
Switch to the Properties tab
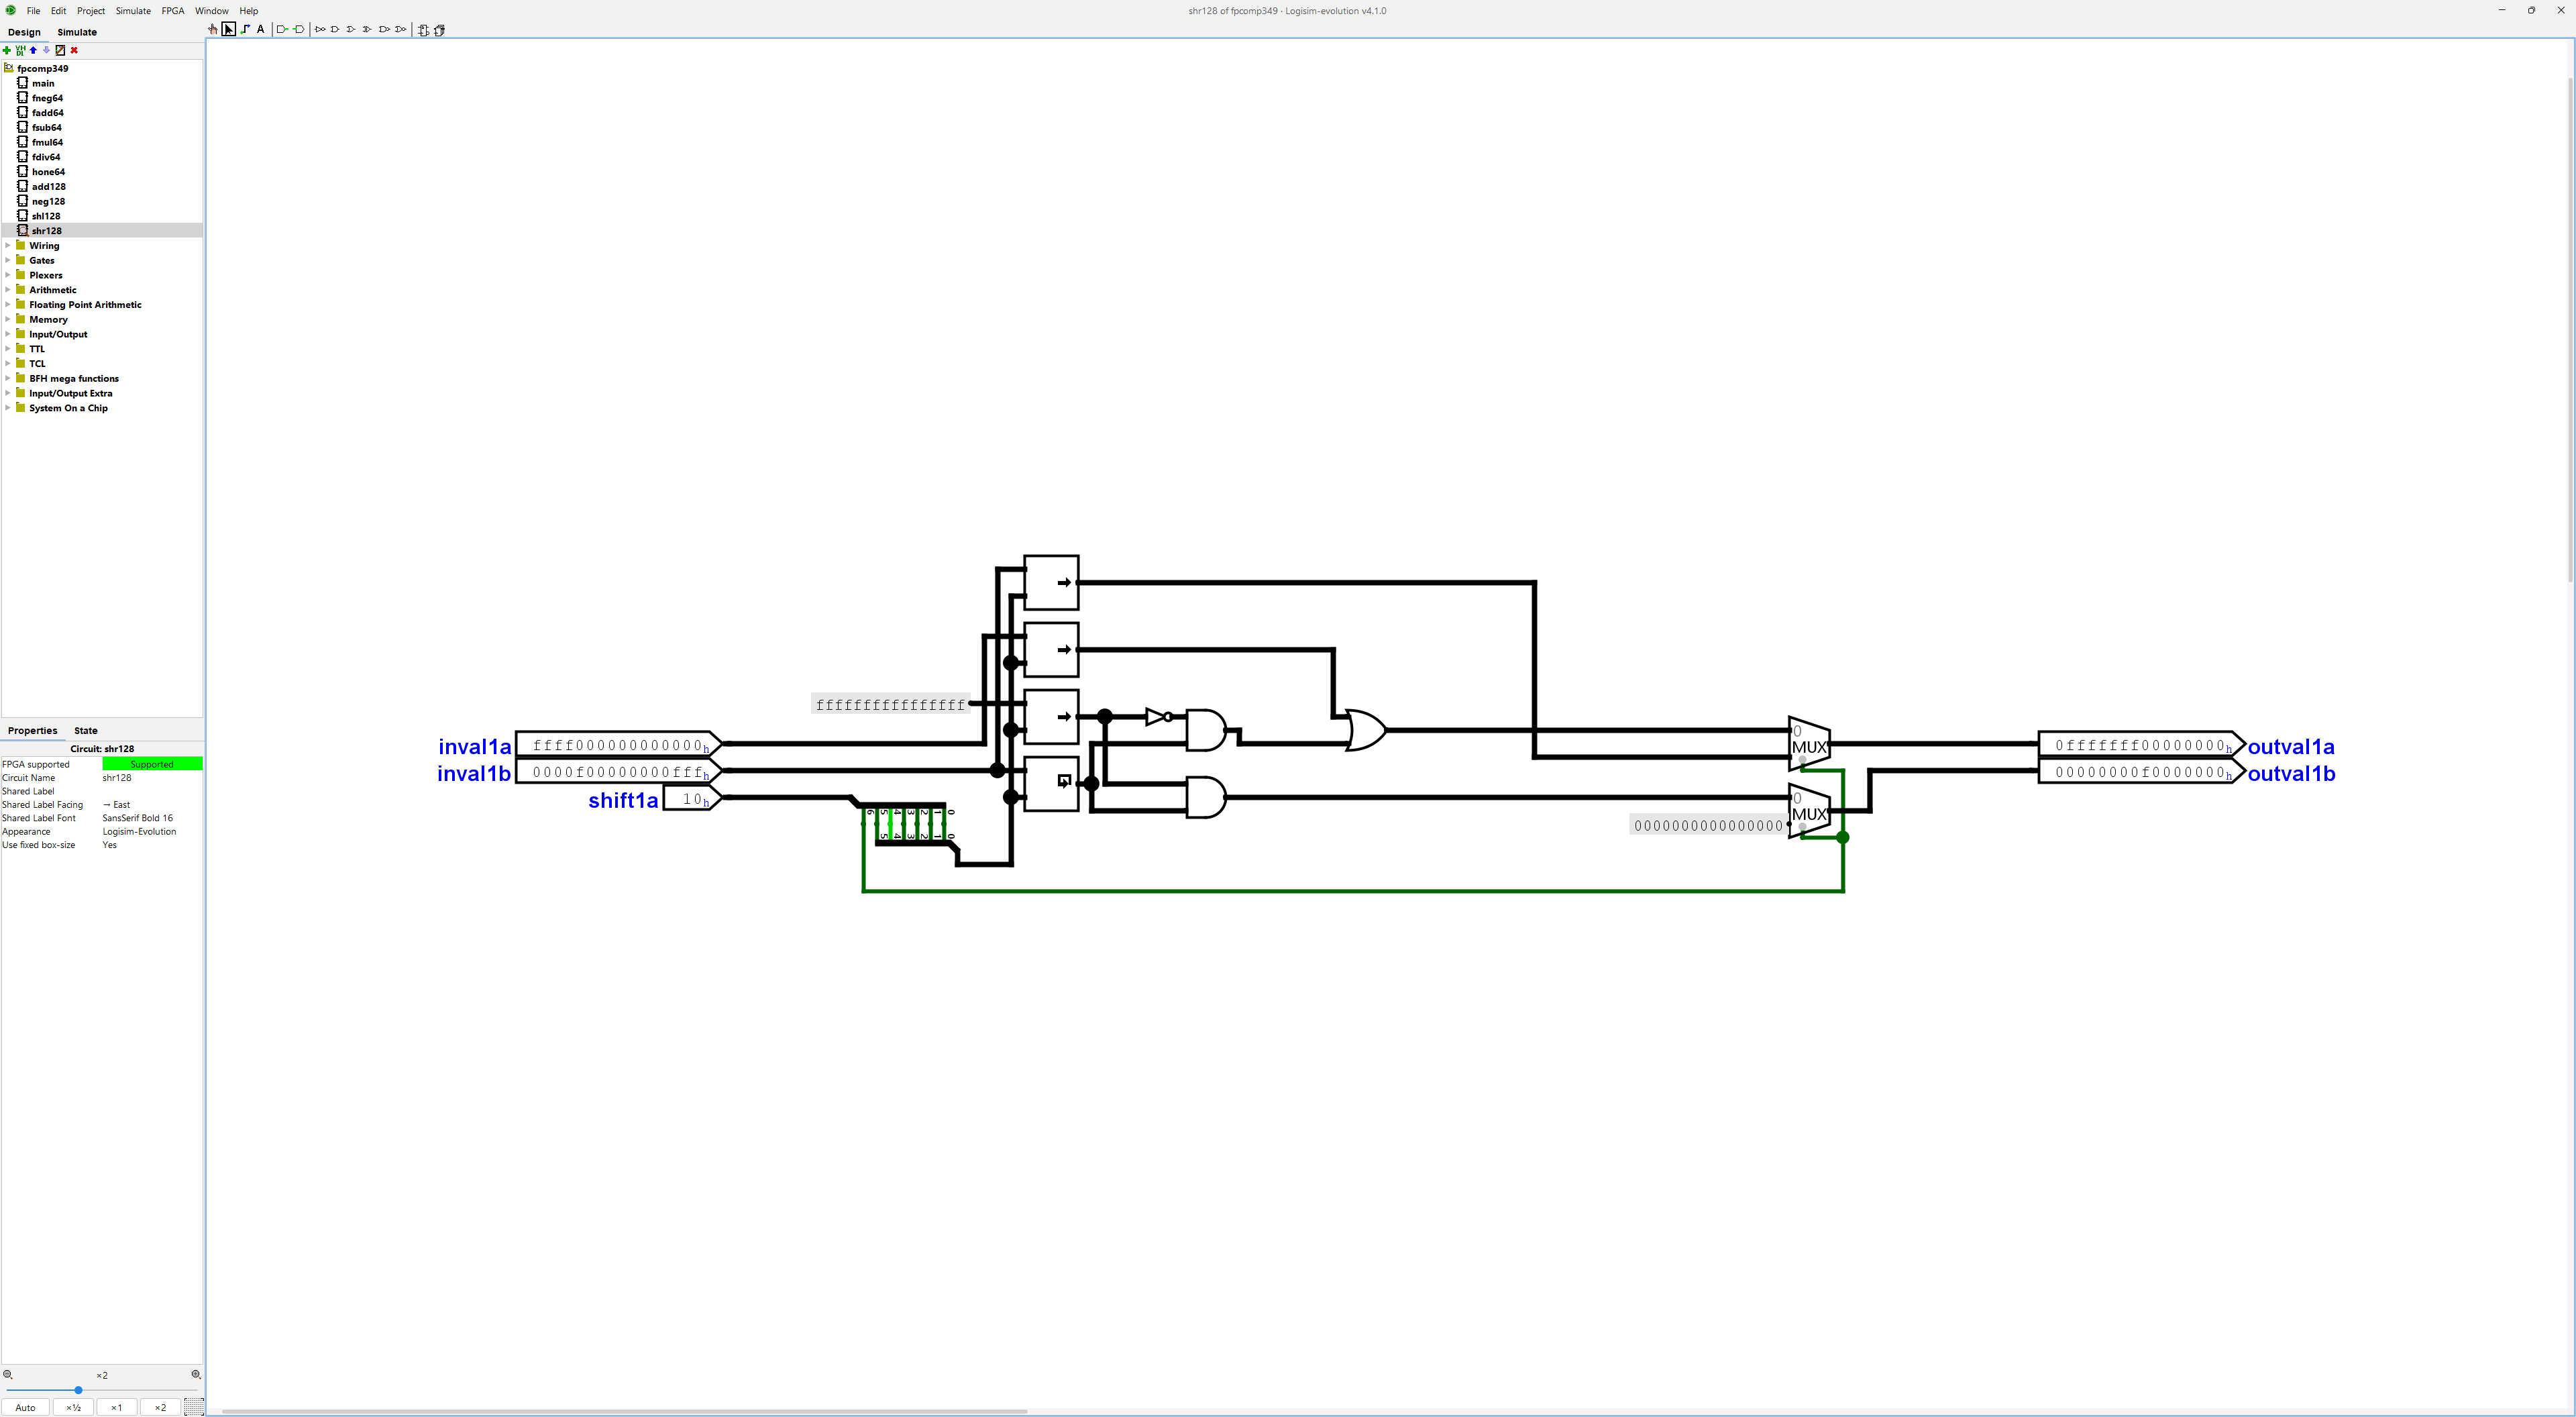point(32,731)
